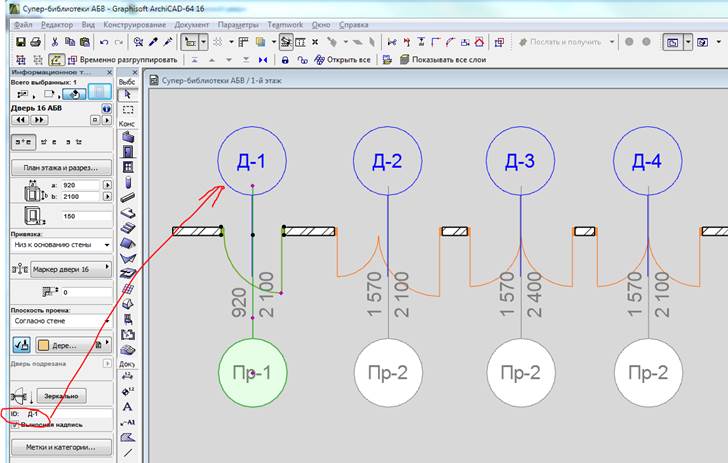The width and height of the screenshot is (728, 463).
Task: Click the Undo arrow icon
Action: (x=104, y=43)
